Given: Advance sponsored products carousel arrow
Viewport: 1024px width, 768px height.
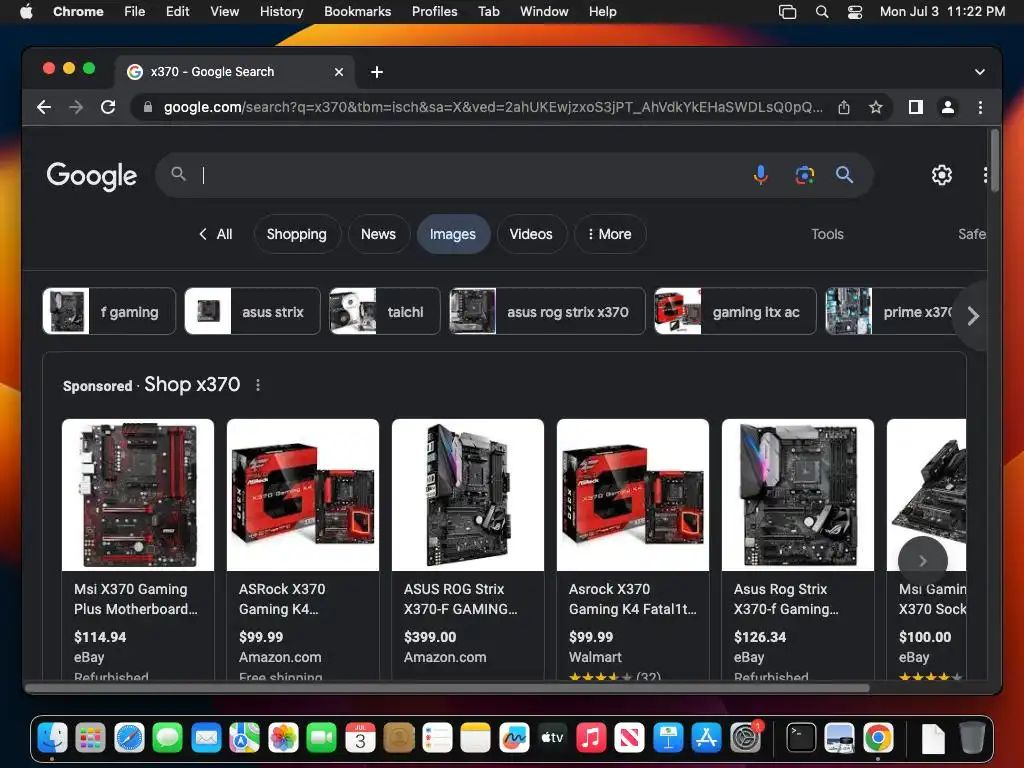Looking at the screenshot, I should pyautogui.click(x=922, y=560).
